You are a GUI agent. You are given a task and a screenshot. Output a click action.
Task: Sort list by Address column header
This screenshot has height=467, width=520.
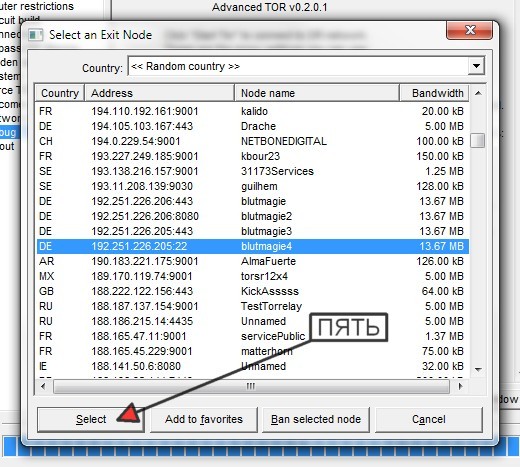159,93
